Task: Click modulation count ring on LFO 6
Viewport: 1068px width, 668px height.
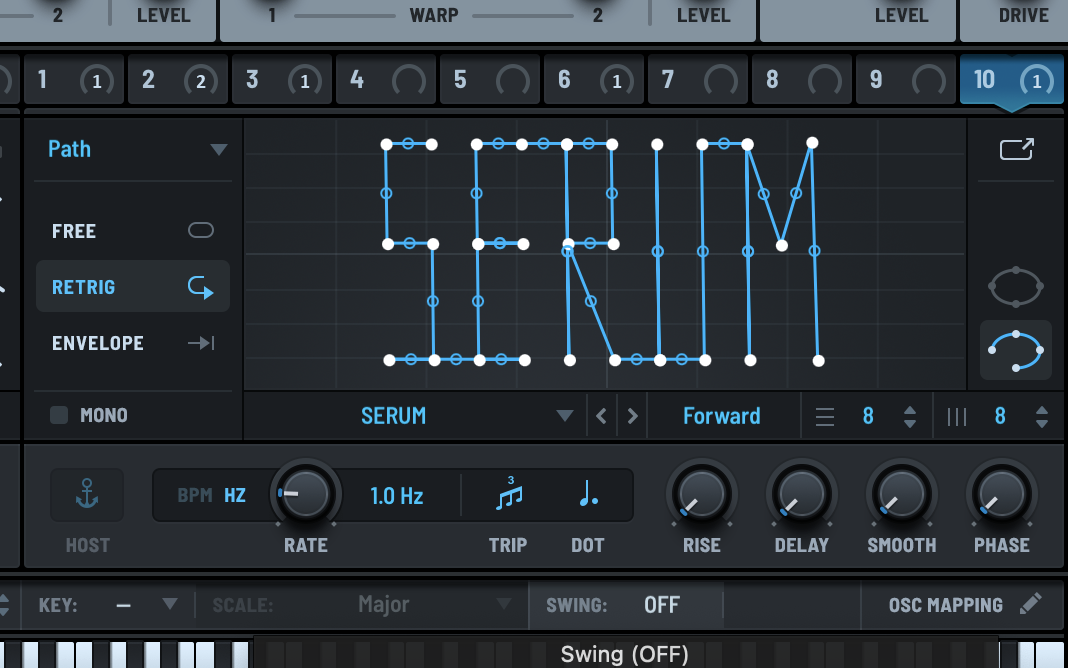Action: (616, 81)
